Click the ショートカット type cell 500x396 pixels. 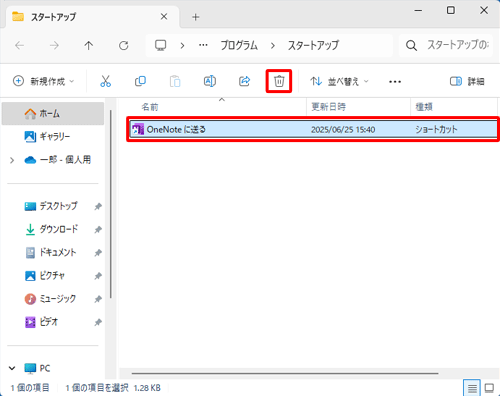point(436,129)
